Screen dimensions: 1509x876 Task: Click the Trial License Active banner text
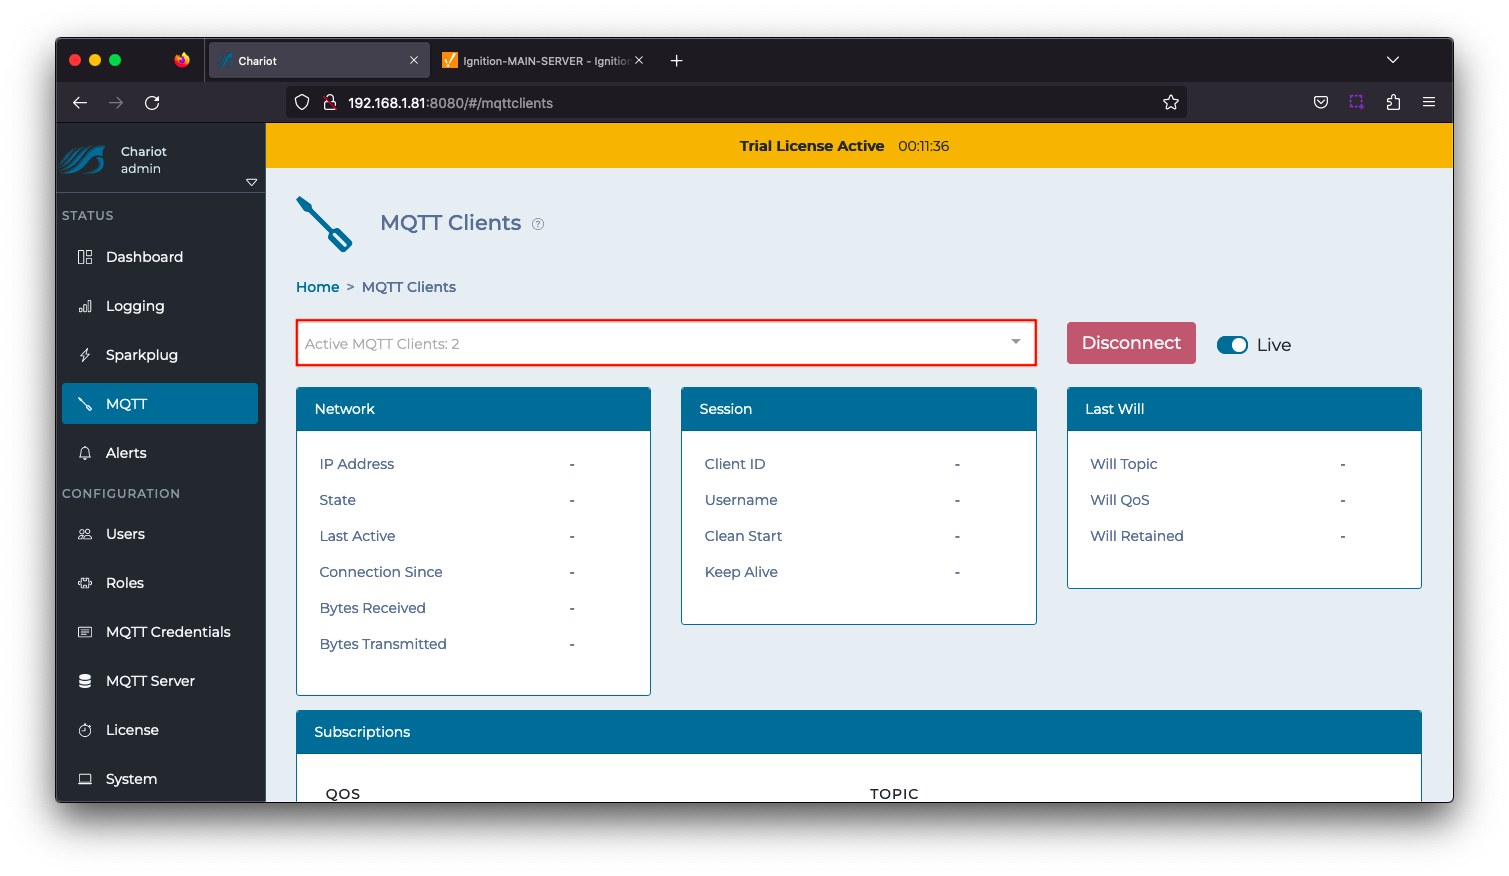[x=812, y=146]
